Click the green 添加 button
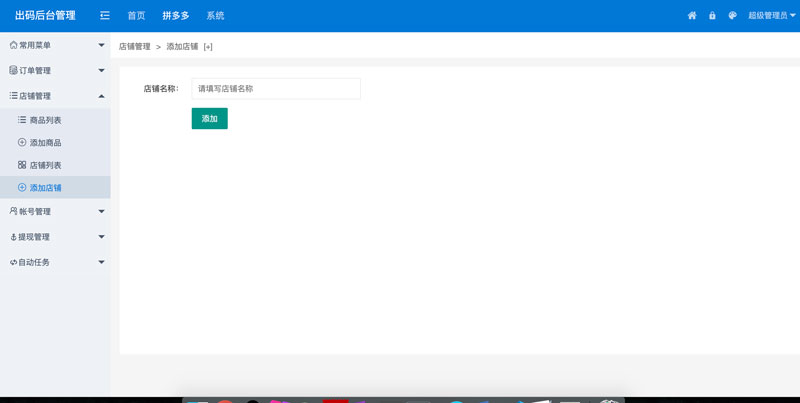The height and width of the screenshot is (403, 800). [210, 118]
